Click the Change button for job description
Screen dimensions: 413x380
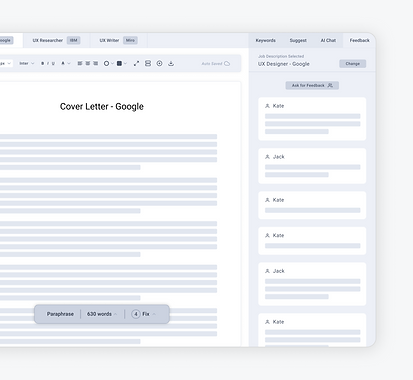[353, 64]
